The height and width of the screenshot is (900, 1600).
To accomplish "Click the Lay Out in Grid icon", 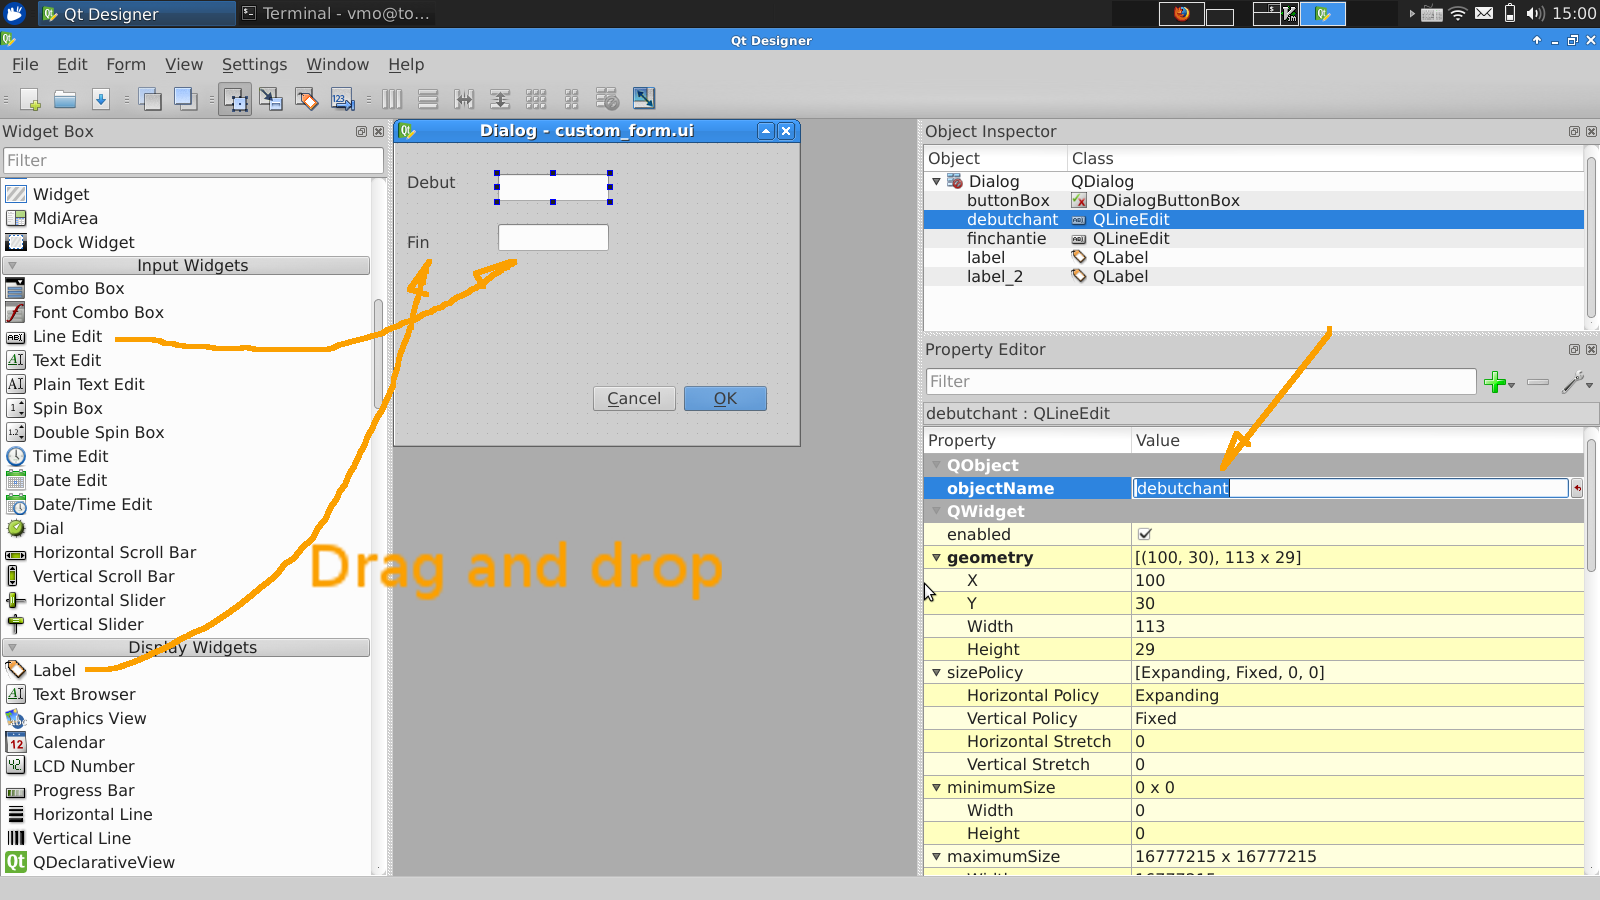I will [536, 99].
